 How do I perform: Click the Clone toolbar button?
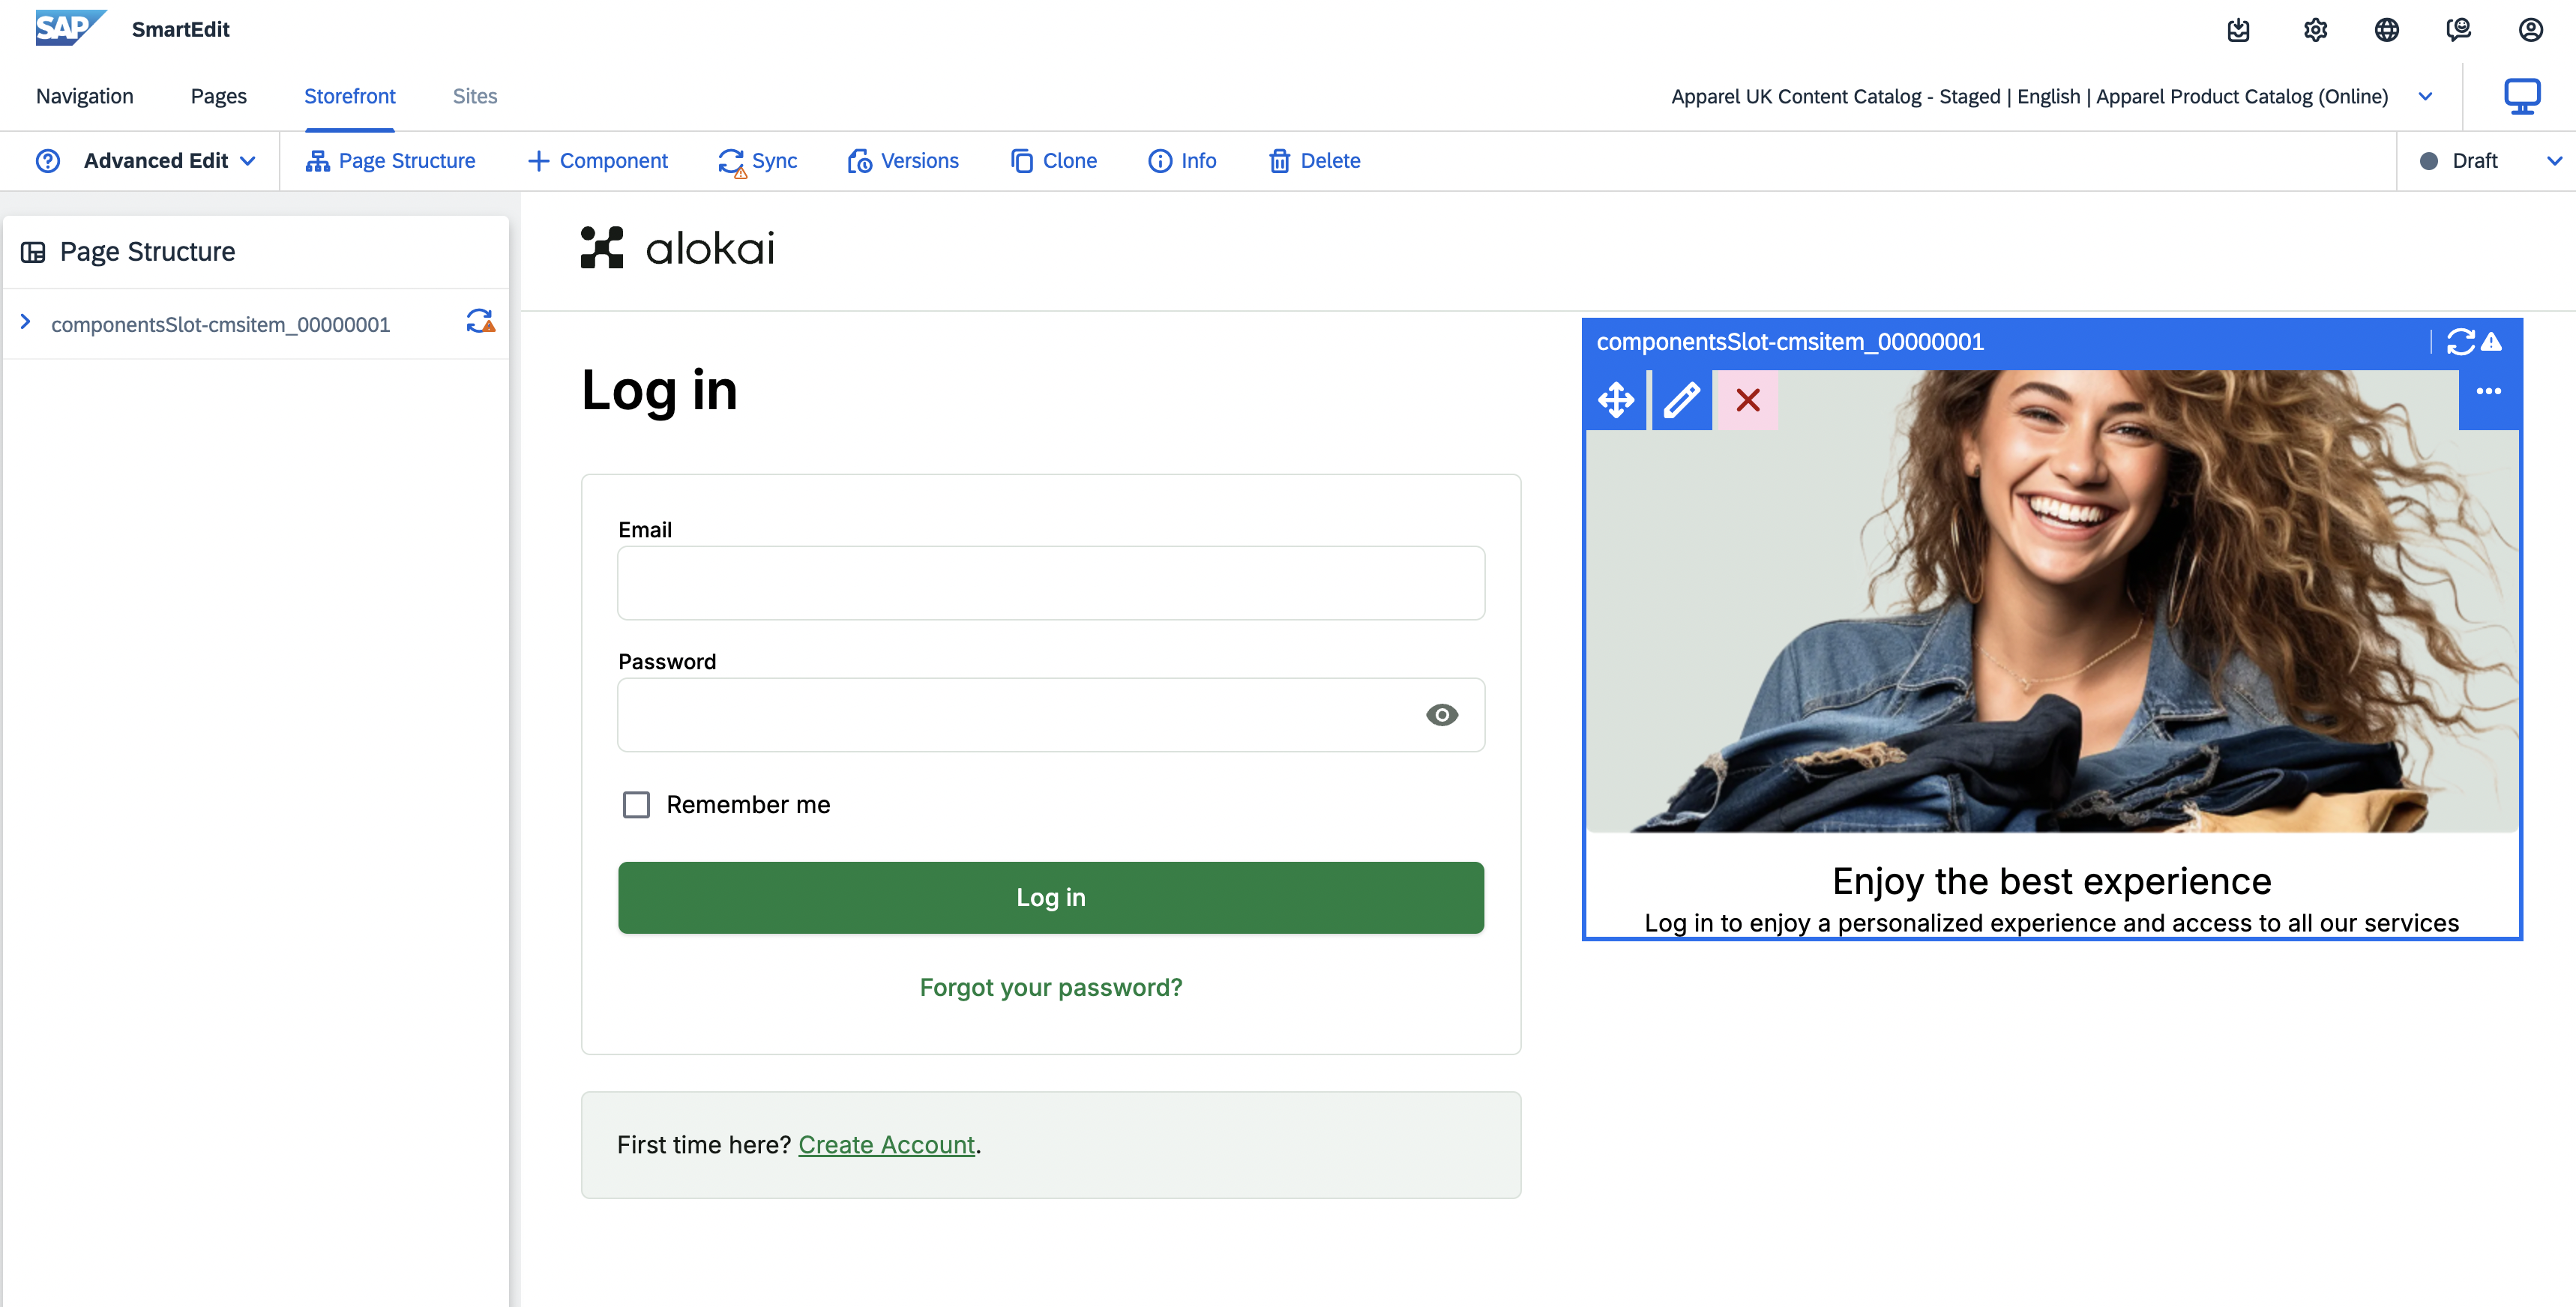tap(1054, 161)
